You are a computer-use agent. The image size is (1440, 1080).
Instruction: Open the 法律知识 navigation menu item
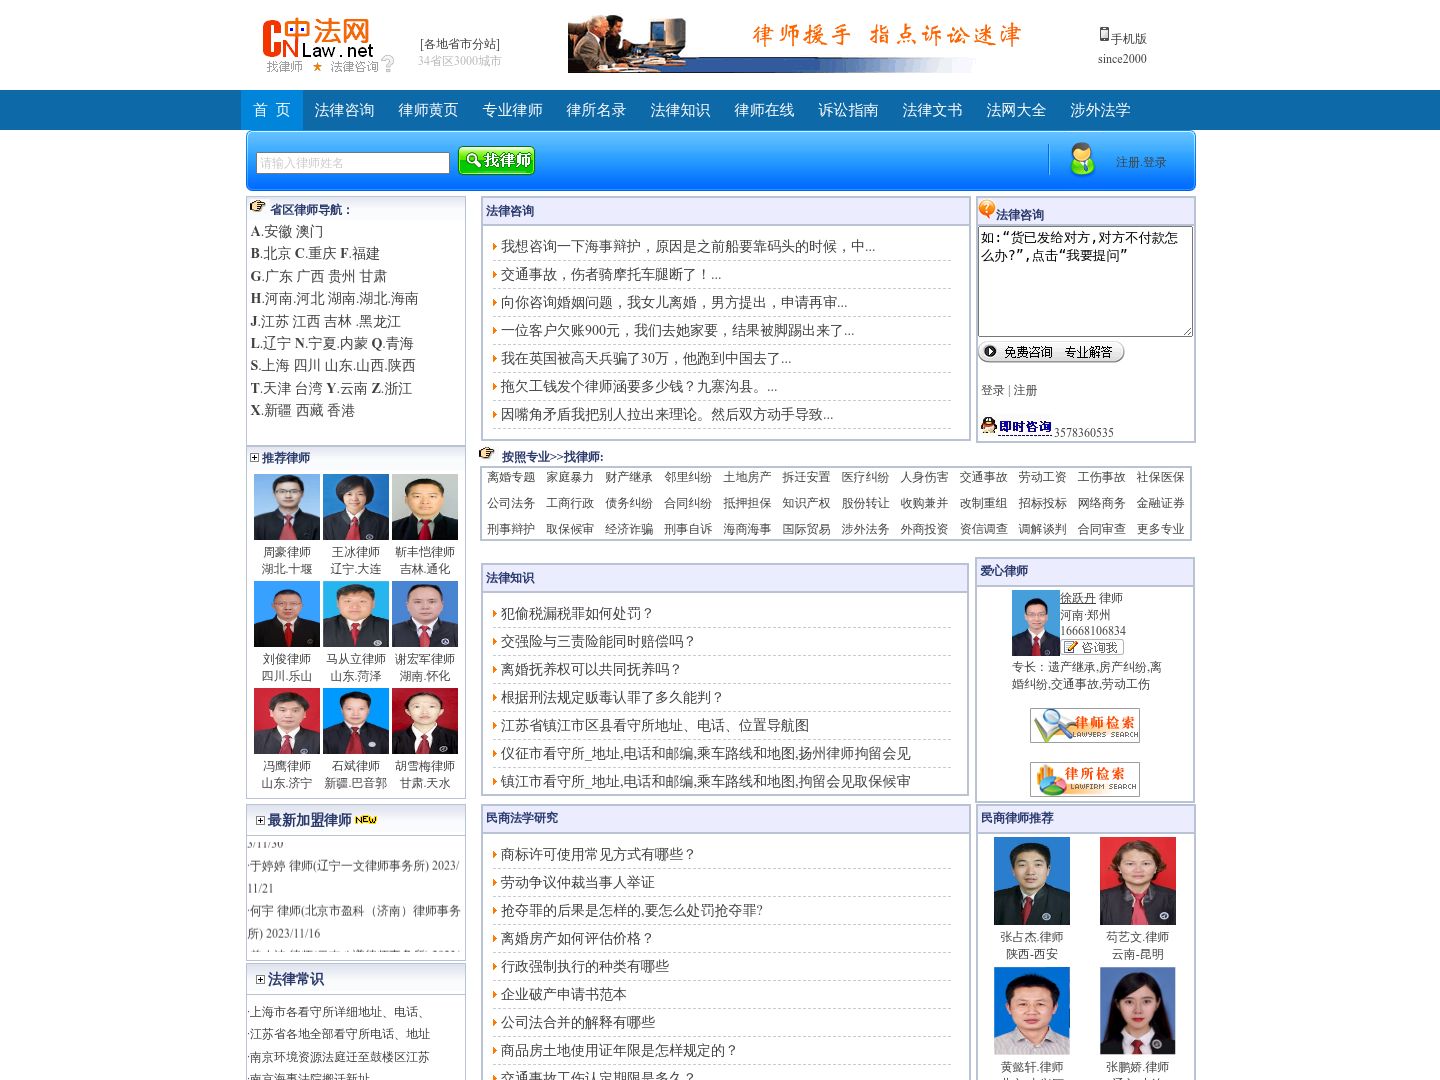680,110
